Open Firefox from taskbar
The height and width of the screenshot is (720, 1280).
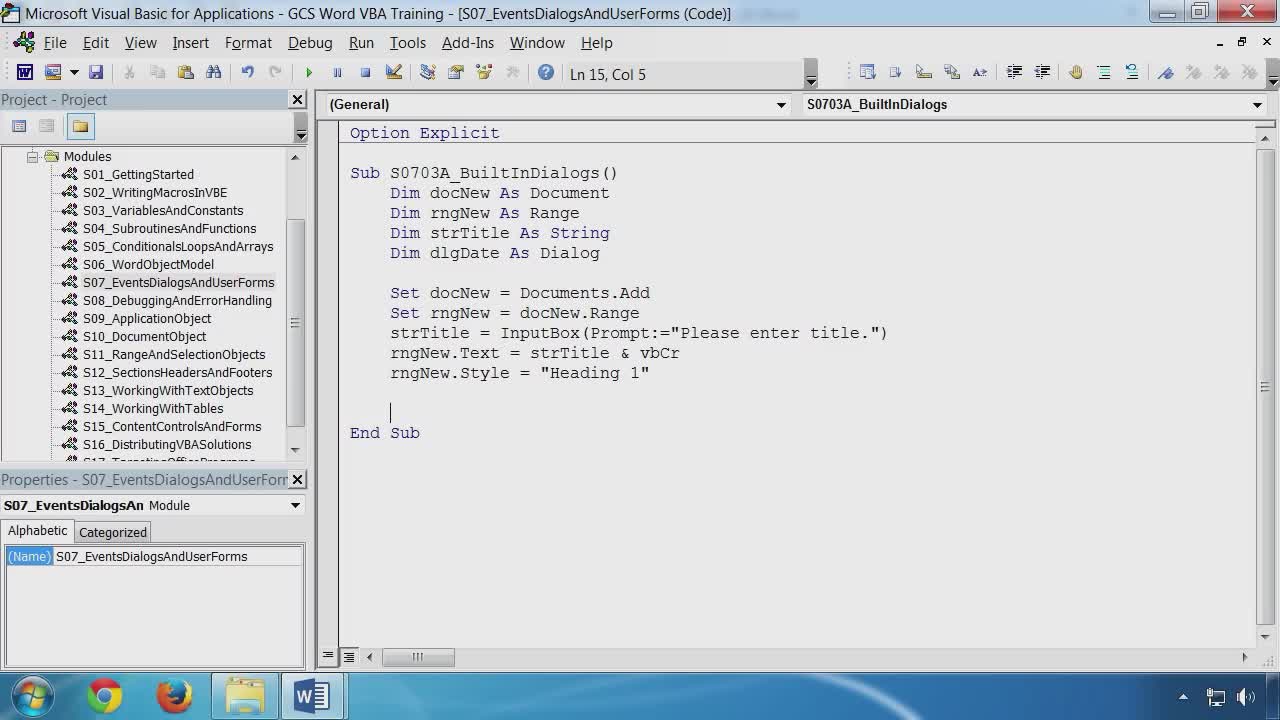point(174,696)
